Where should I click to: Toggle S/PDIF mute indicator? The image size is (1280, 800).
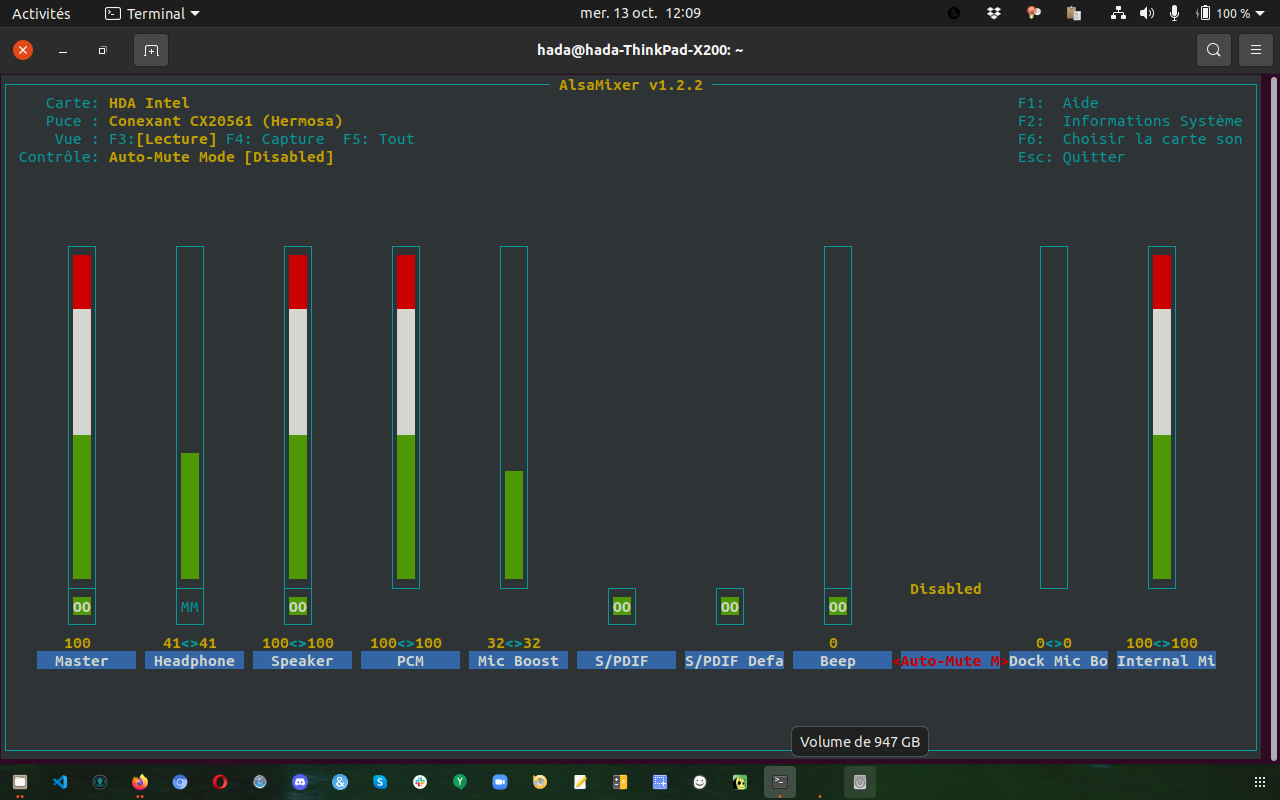[622, 607]
